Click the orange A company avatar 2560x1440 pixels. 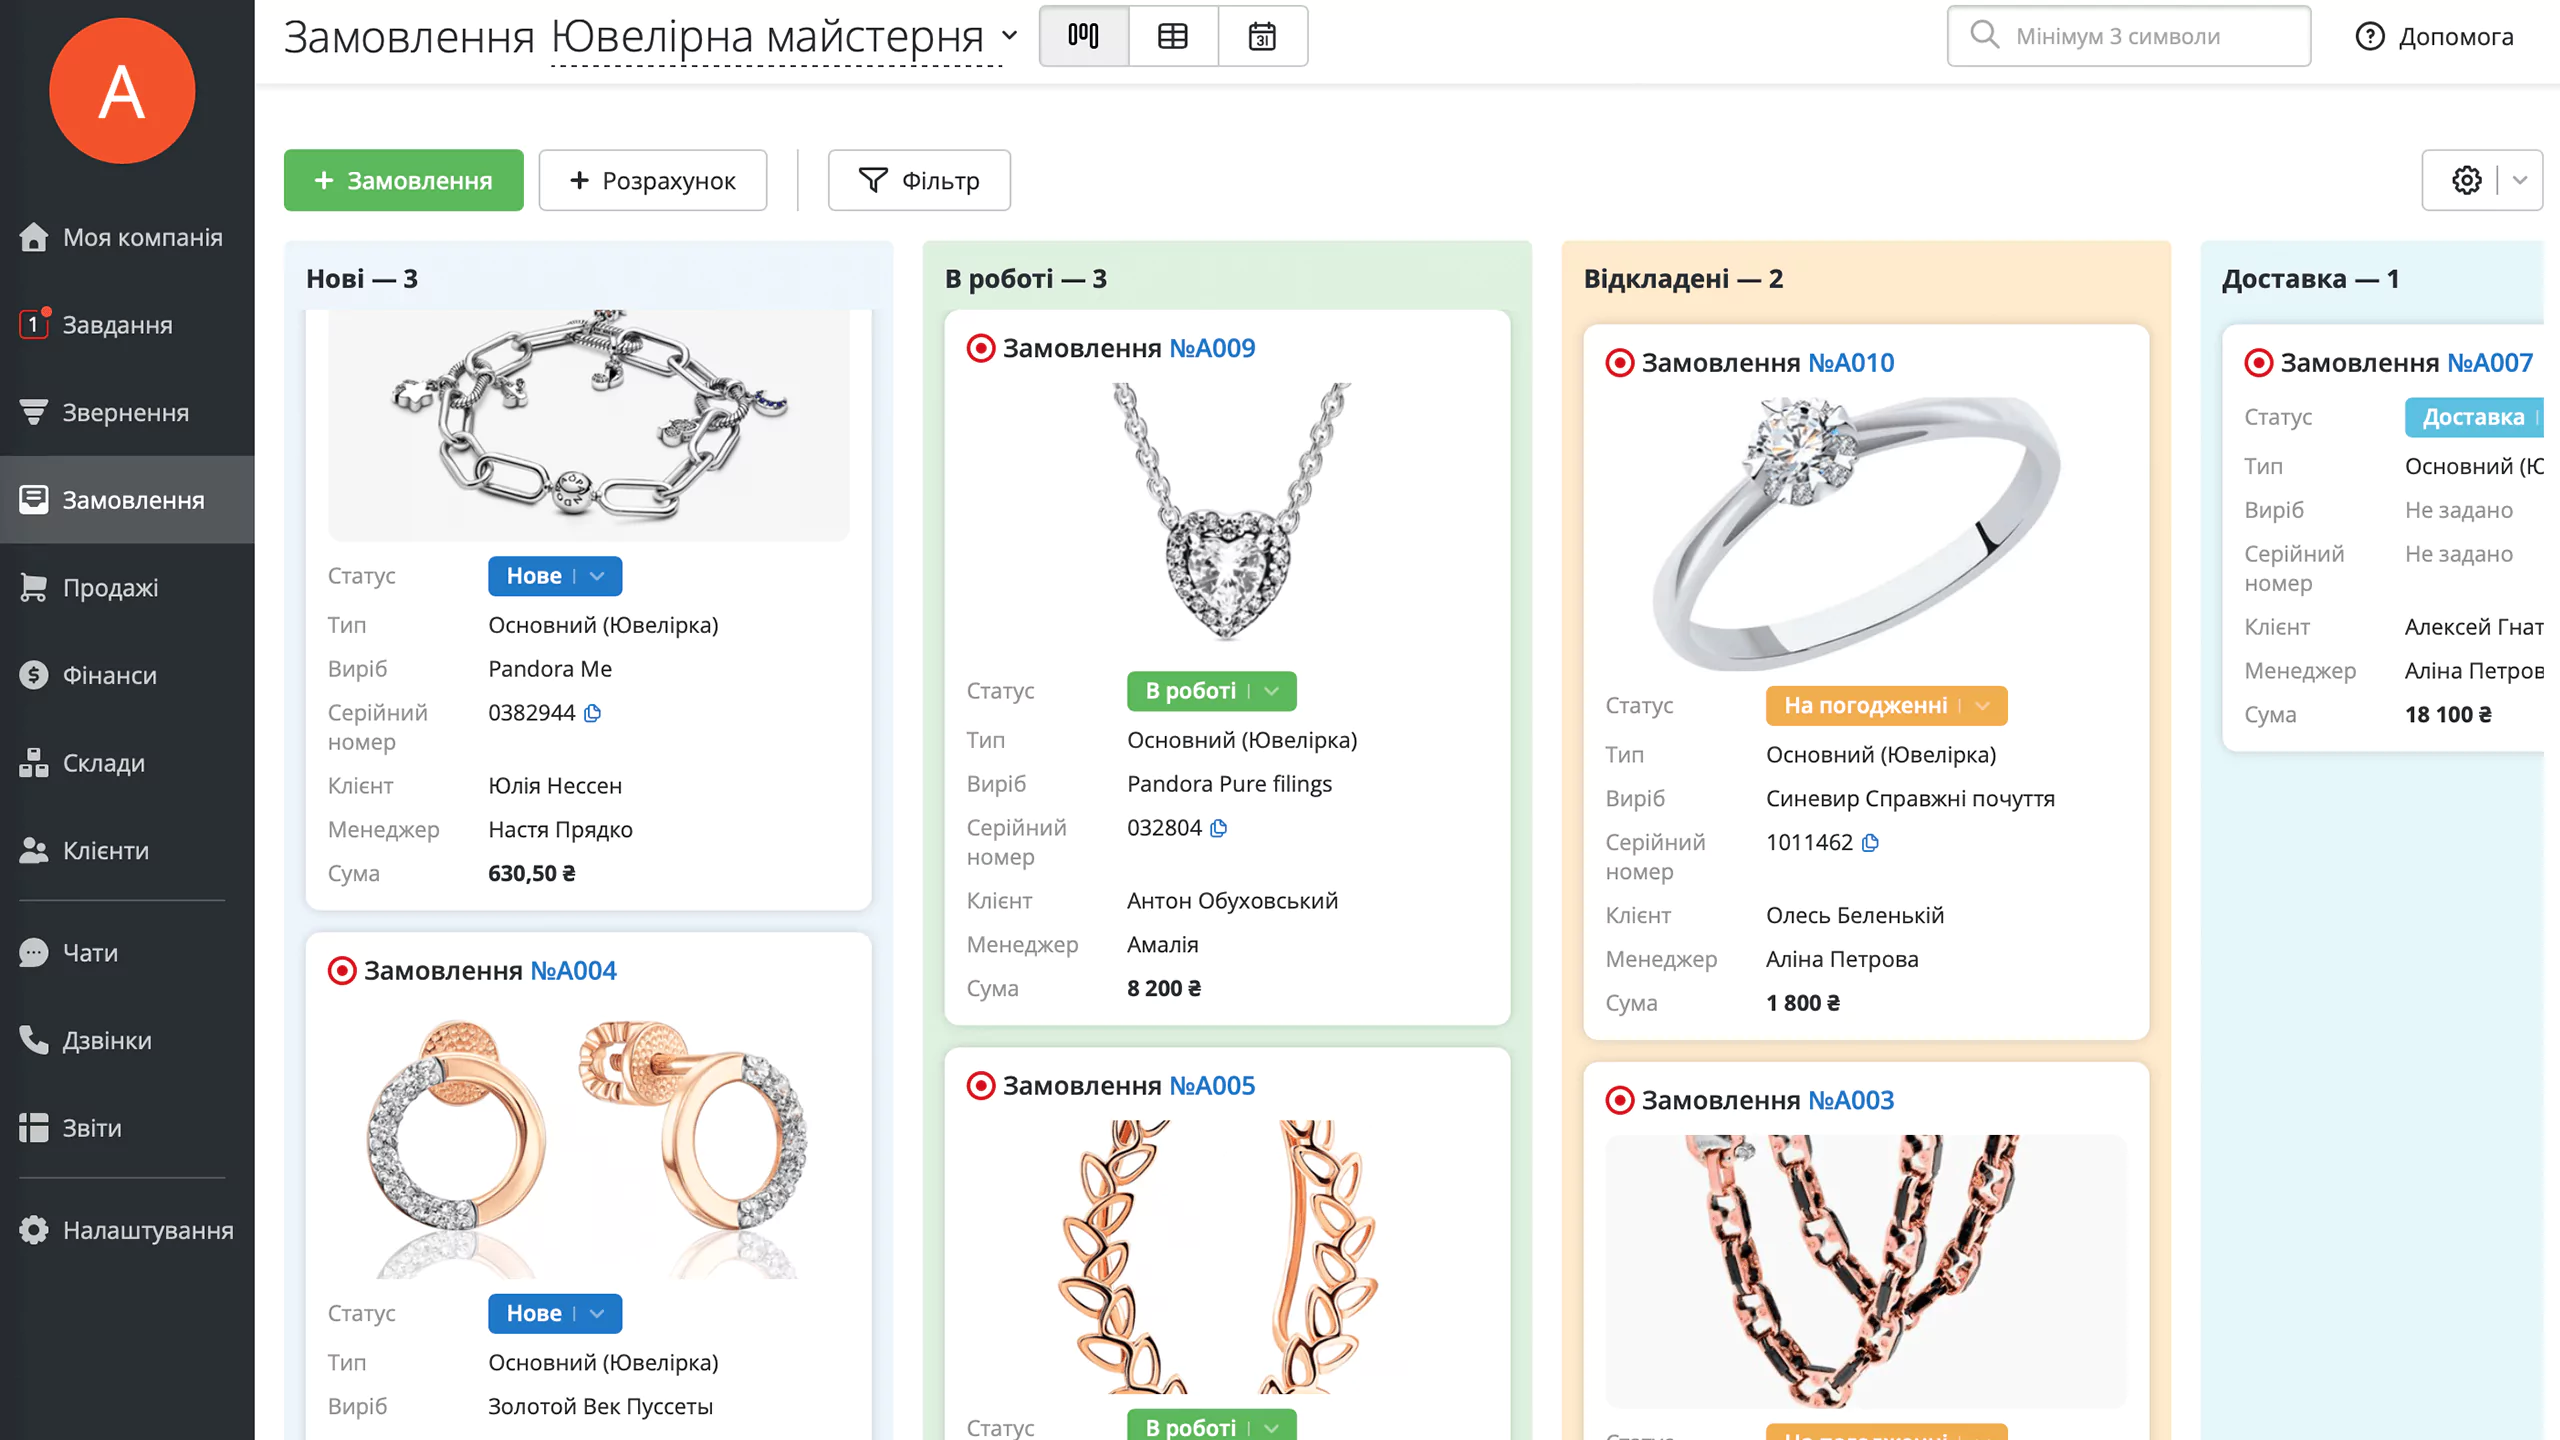(x=122, y=91)
